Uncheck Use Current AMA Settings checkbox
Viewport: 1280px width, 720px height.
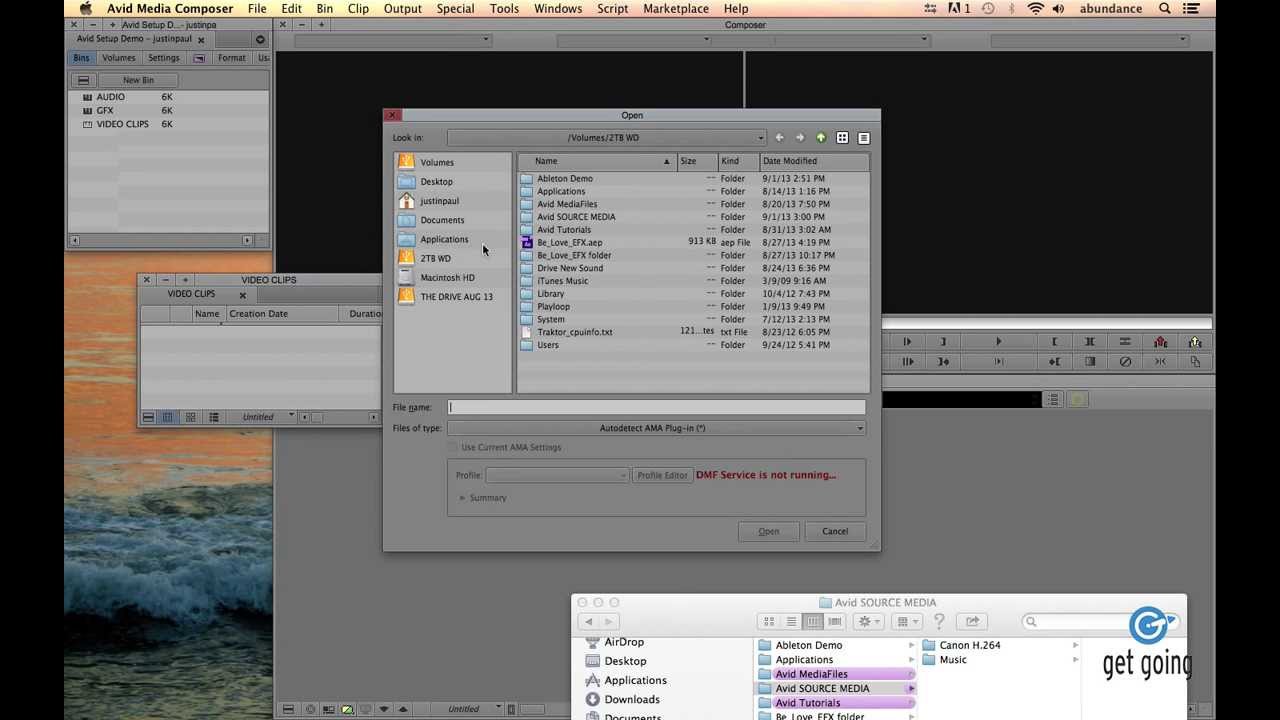coord(453,447)
